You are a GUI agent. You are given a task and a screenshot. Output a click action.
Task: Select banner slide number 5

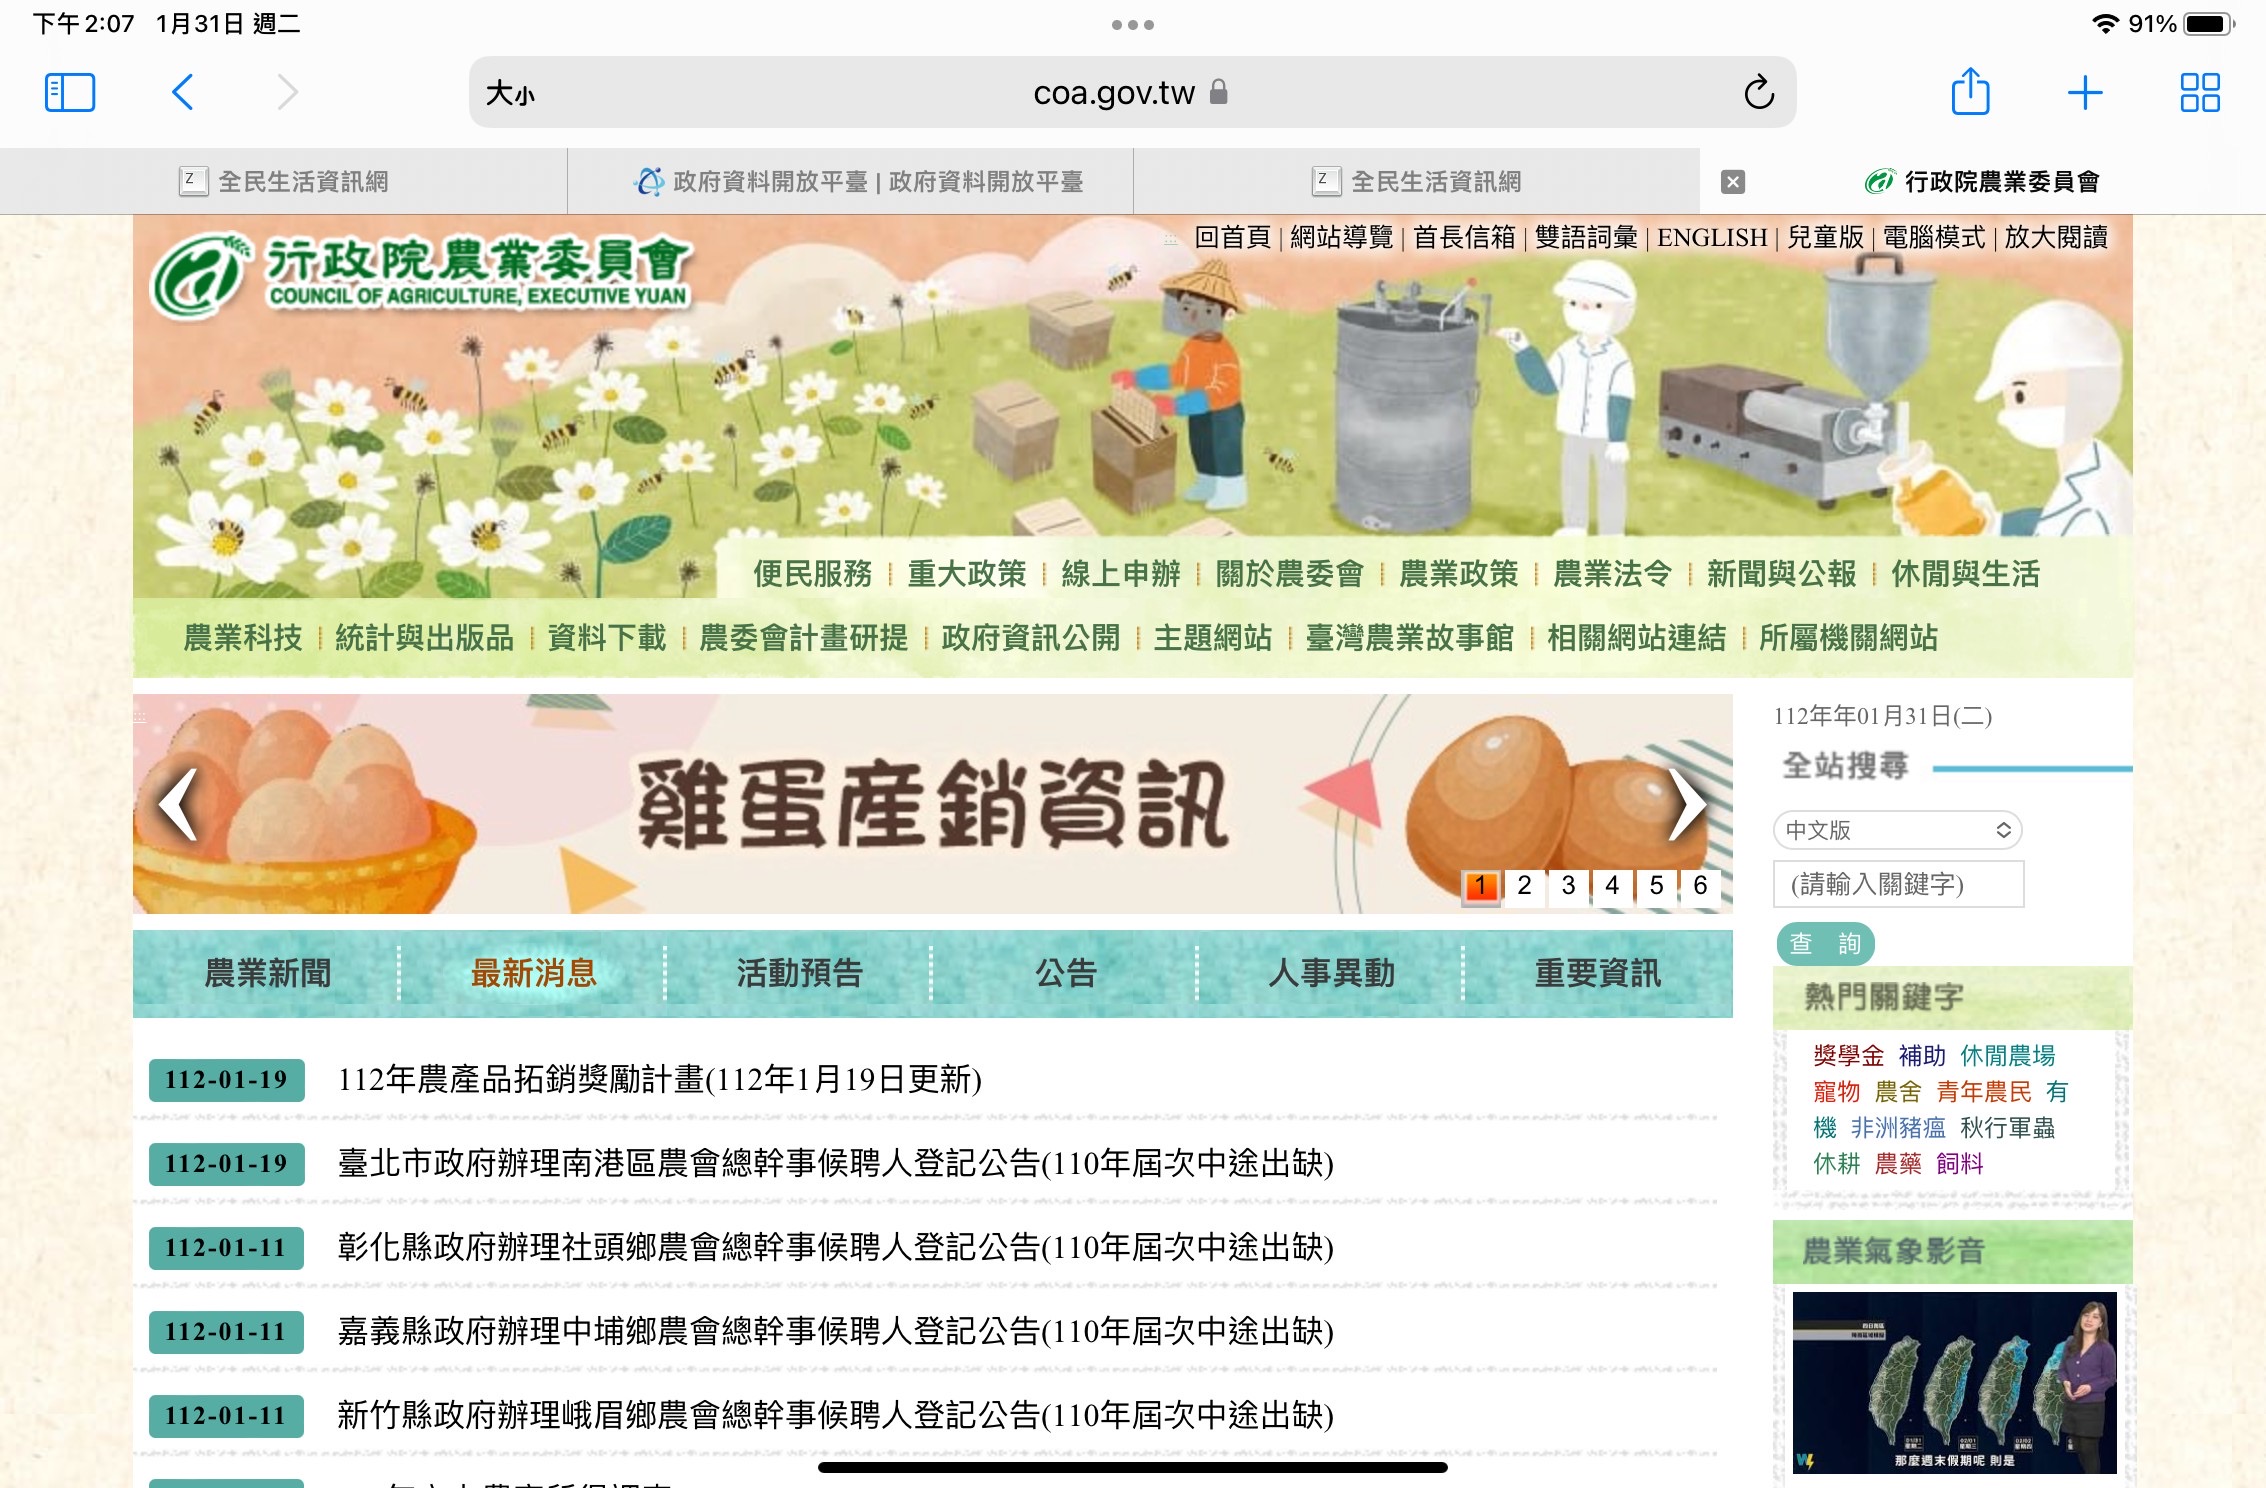coord(1656,886)
